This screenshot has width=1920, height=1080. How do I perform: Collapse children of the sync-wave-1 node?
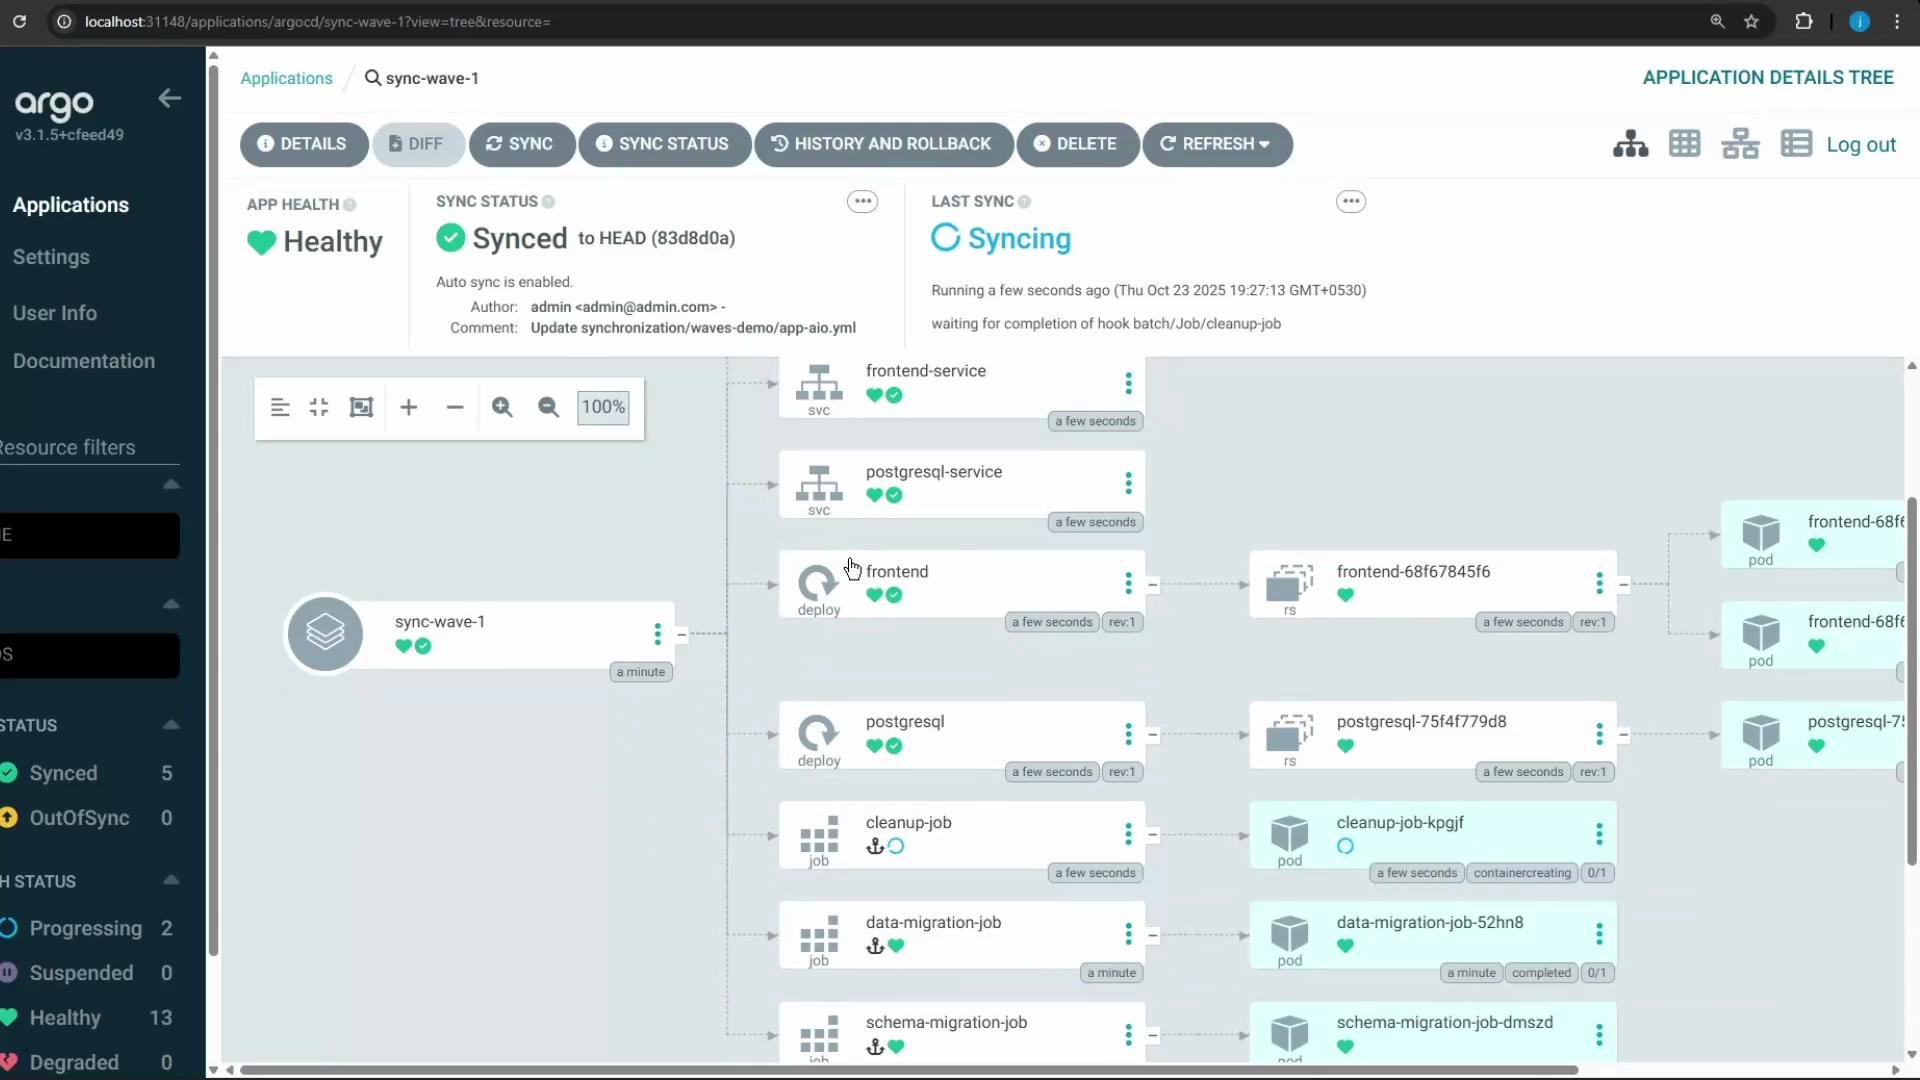click(682, 634)
